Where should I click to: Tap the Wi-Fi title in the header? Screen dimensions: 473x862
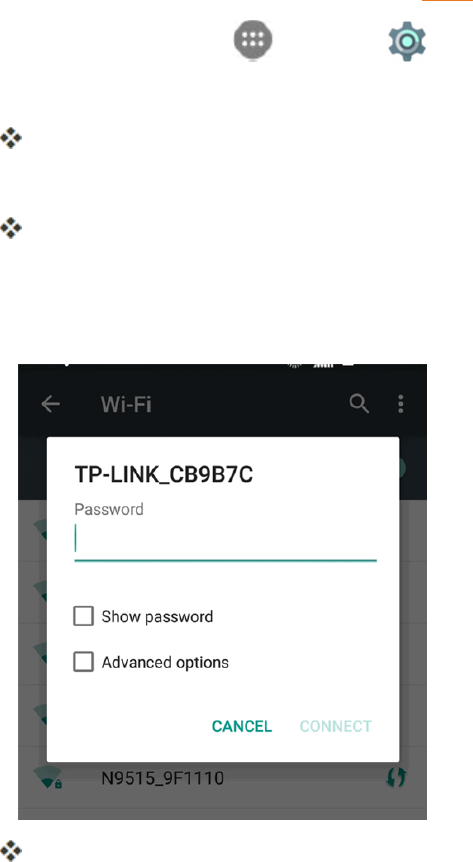click(126, 405)
